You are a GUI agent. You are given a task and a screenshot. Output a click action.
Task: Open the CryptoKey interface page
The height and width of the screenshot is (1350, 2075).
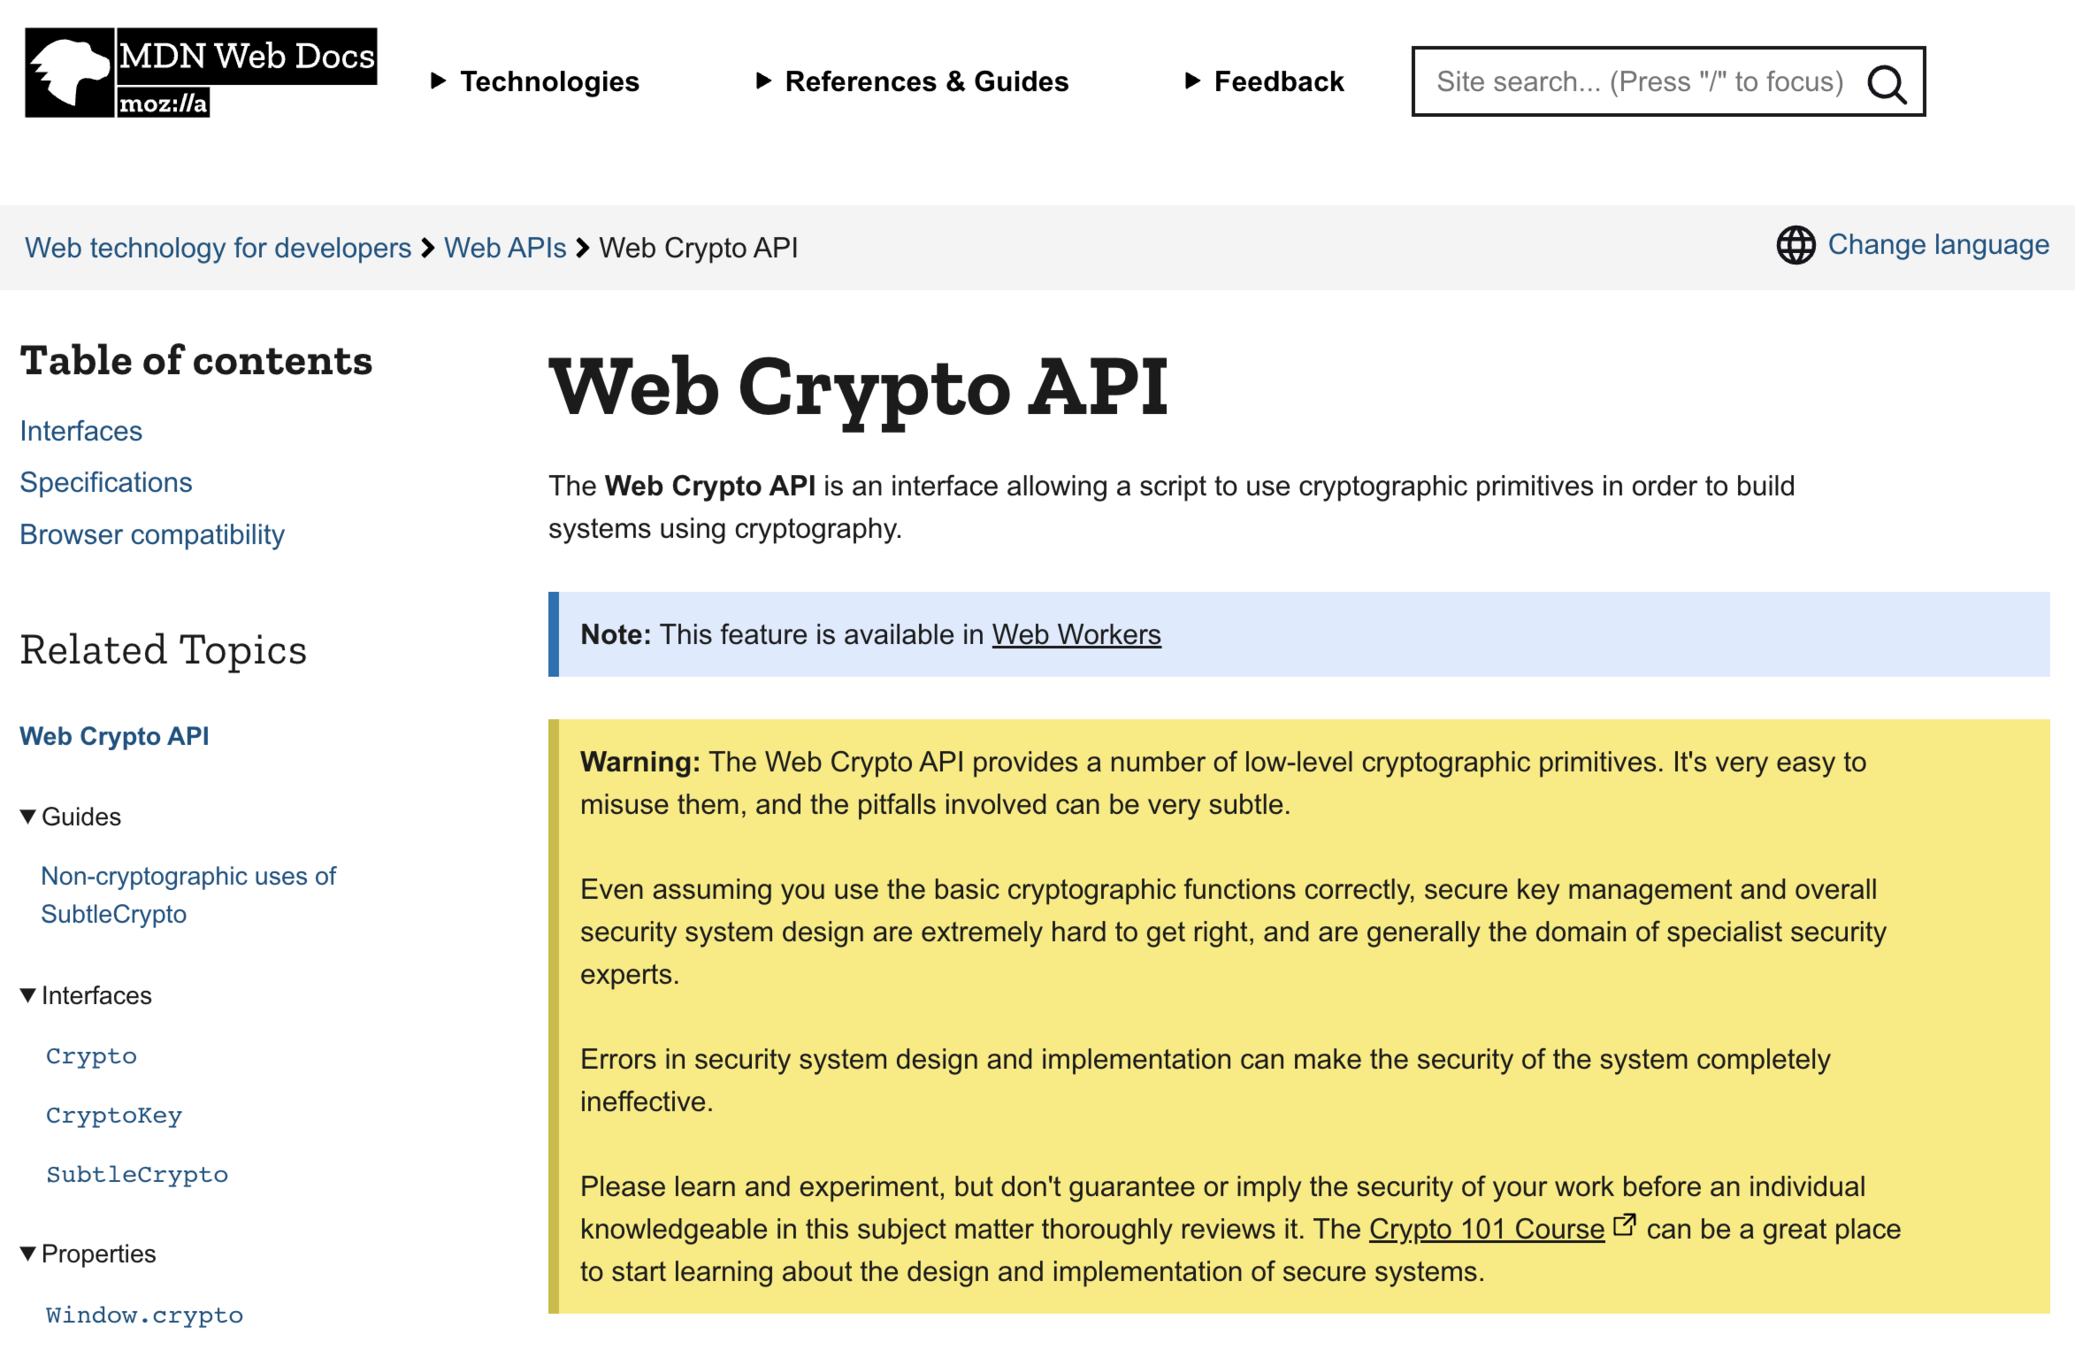pyautogui.click(x=114, y=1116)
